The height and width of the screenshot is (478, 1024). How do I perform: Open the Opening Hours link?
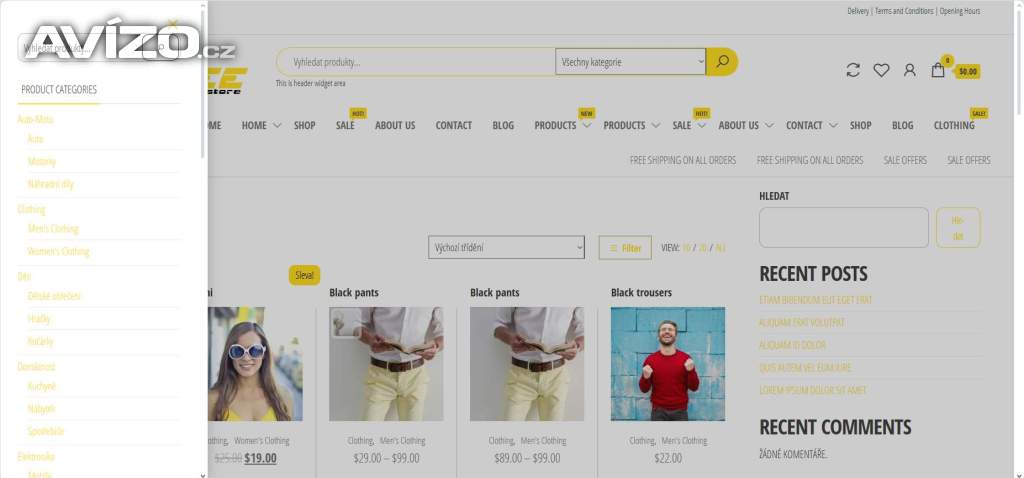960,11
